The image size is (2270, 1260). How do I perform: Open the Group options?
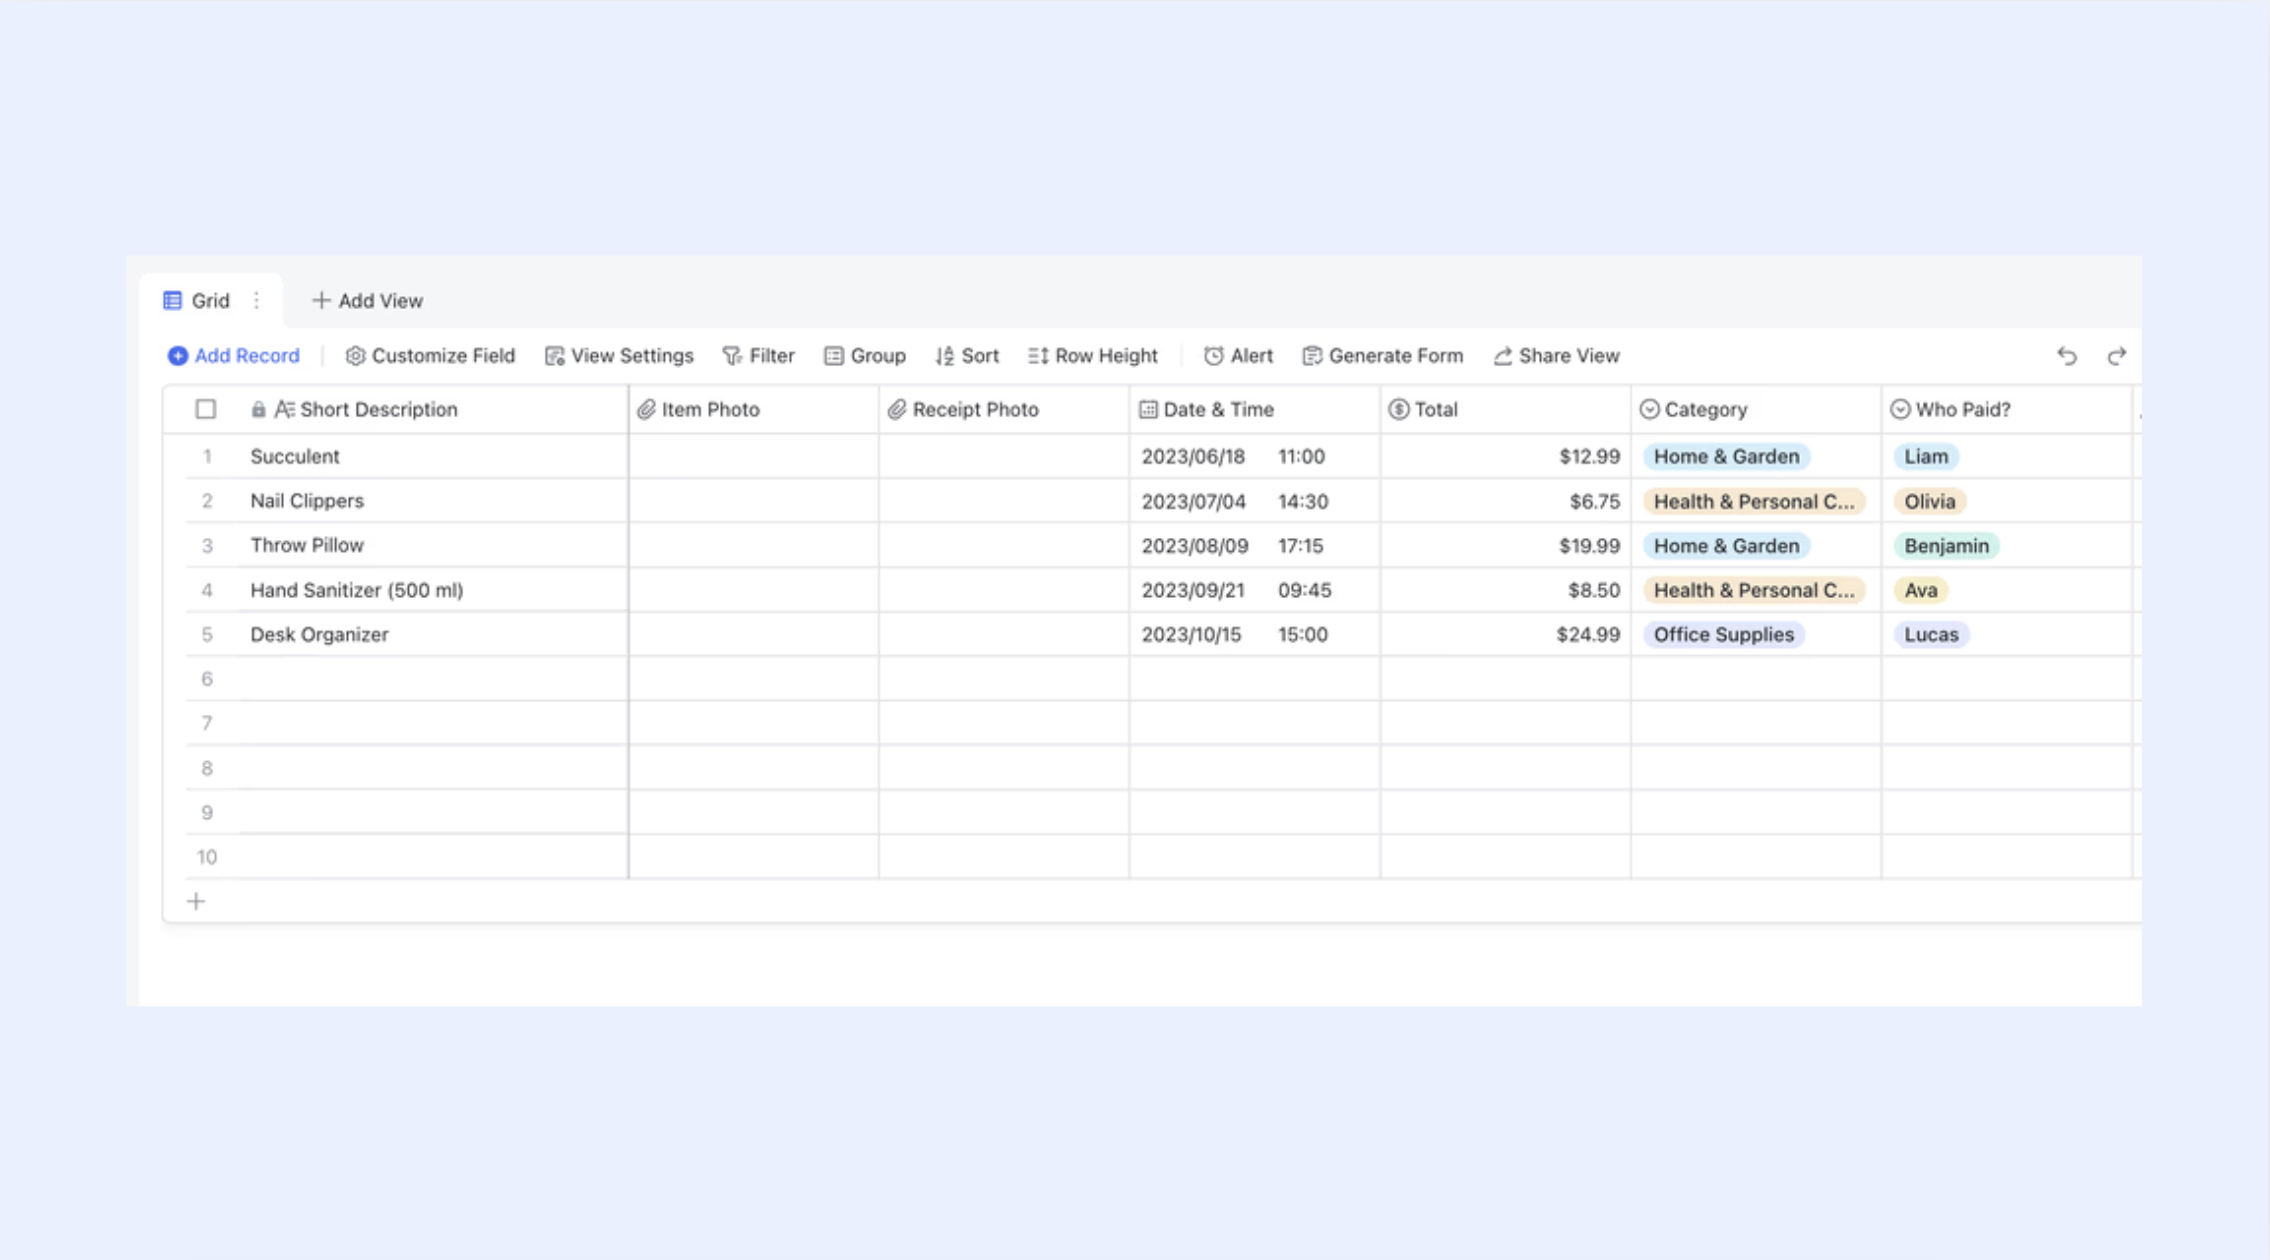[x=865, y=356]
